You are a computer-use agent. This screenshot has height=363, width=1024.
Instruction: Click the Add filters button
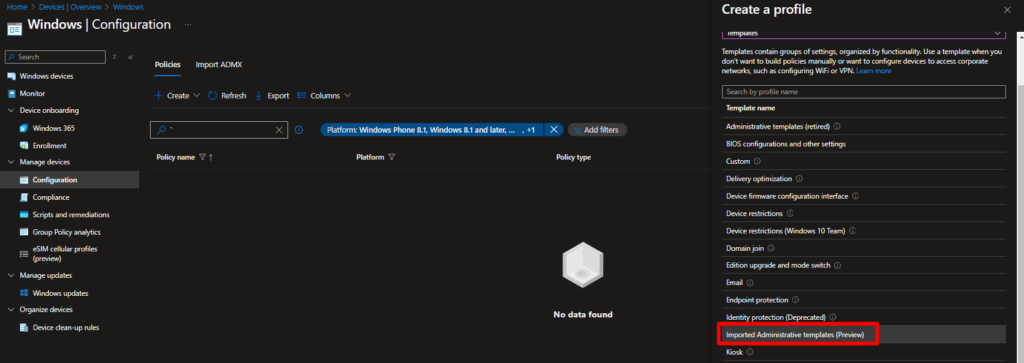pyautogui.click(x=598, y=130)
